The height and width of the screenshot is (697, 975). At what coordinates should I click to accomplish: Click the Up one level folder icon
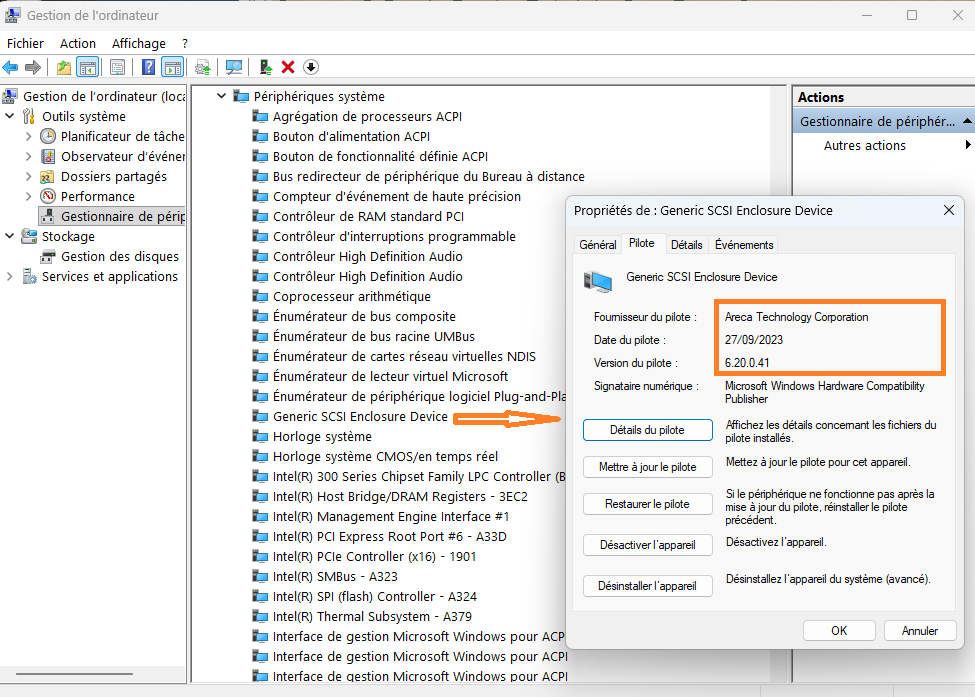click(63, 67)
